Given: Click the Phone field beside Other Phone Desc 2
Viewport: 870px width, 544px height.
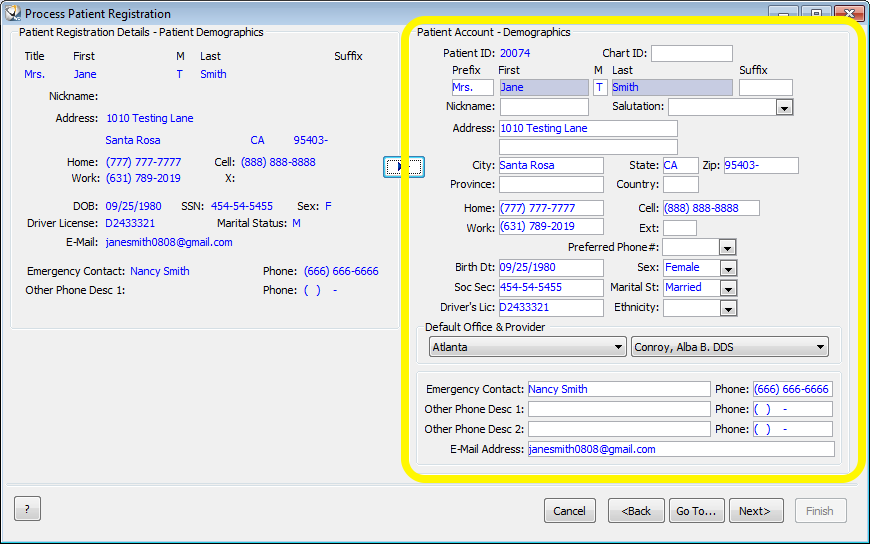Looking at the screenshot, I should tap(792, 429).
